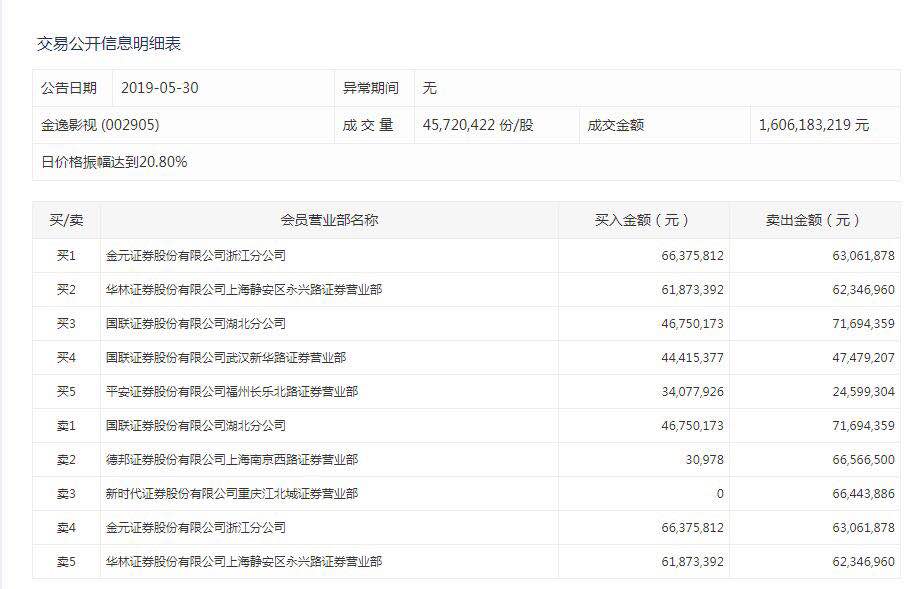This screenshot has height=589, width=914.
Task: Open 华林证券上海静安区永兴路 in the 买2 row
Action: [x=243, y=290]
